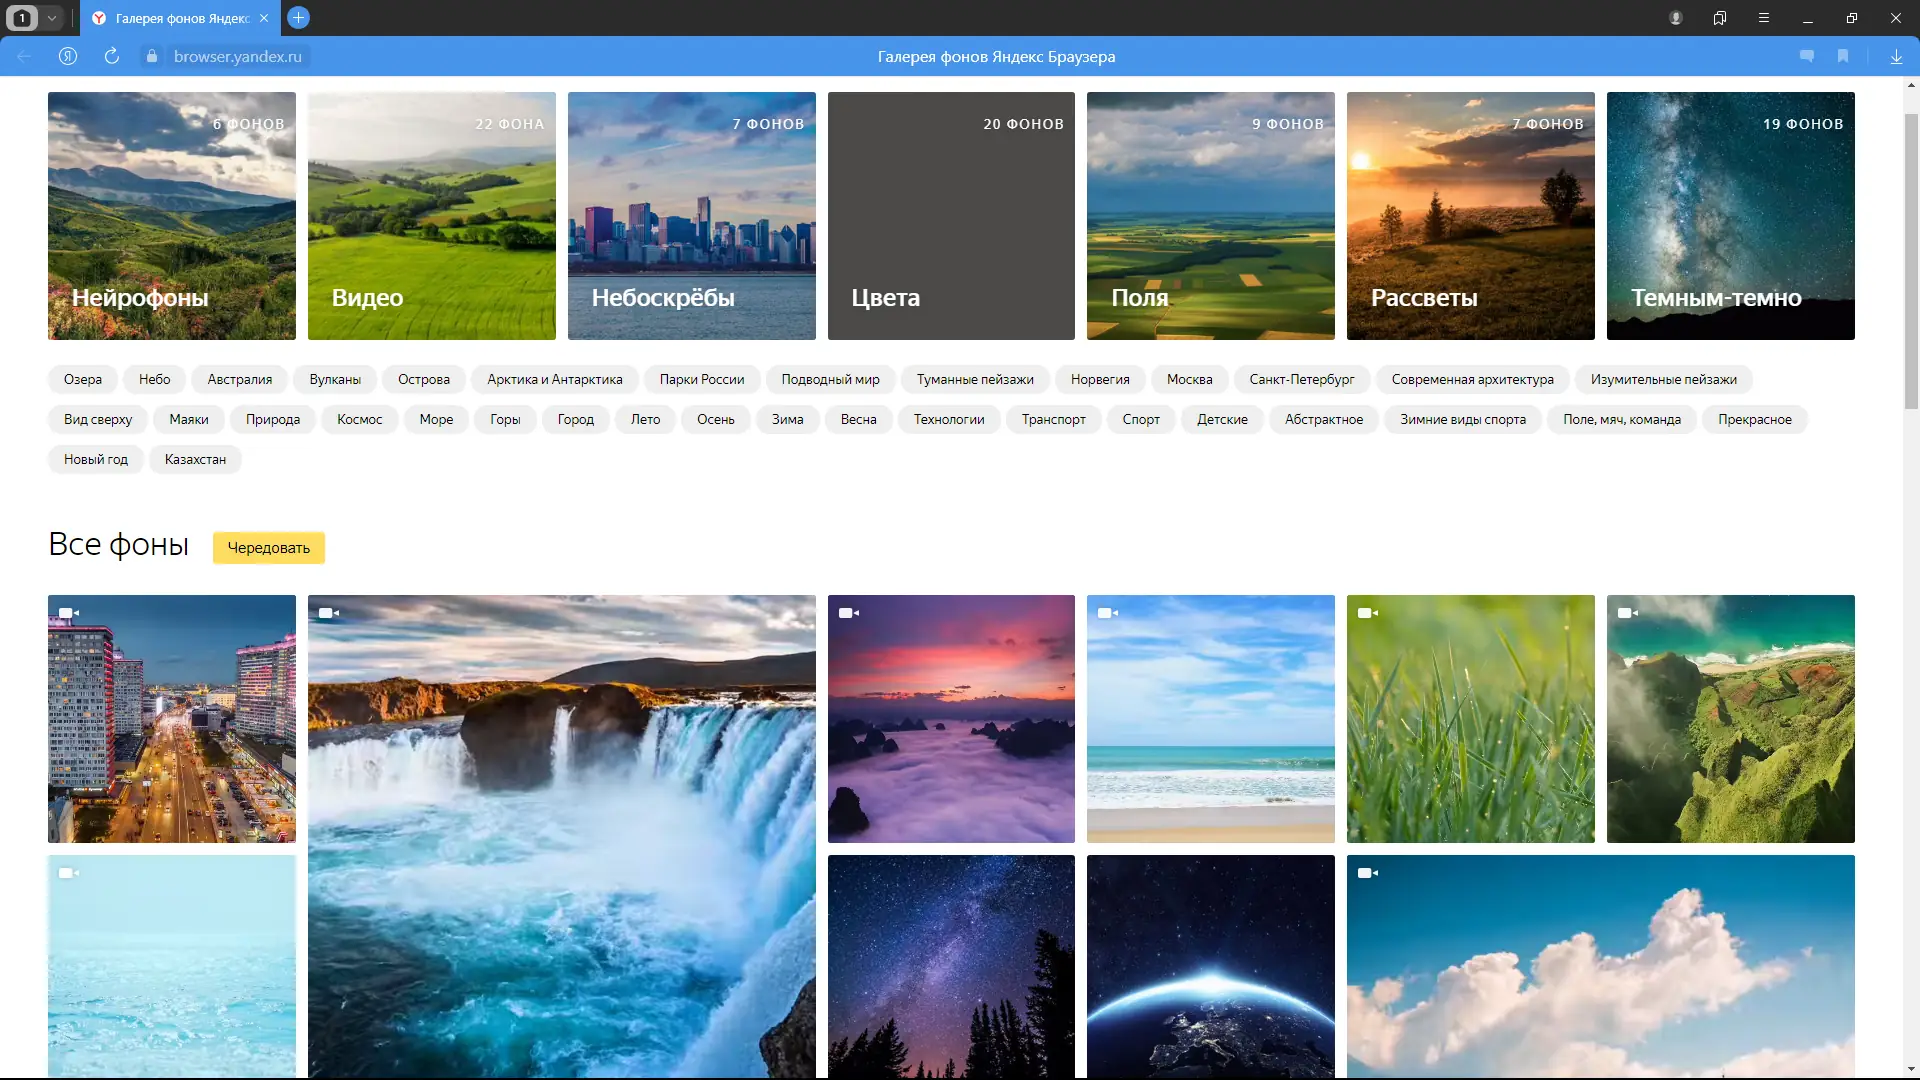The width and height of the screenshot is (1920, 1080).
Task: Click the user profile avatar icon
Action: tap(1676, 18)
